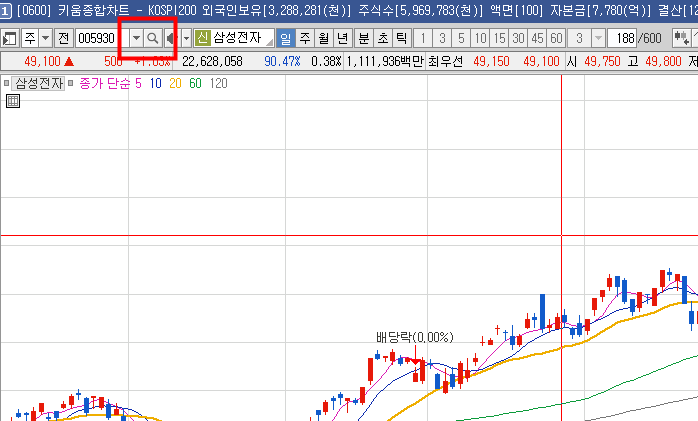Select the 초 second chart period
Viewport: 698px width, 421px height.
383,39
